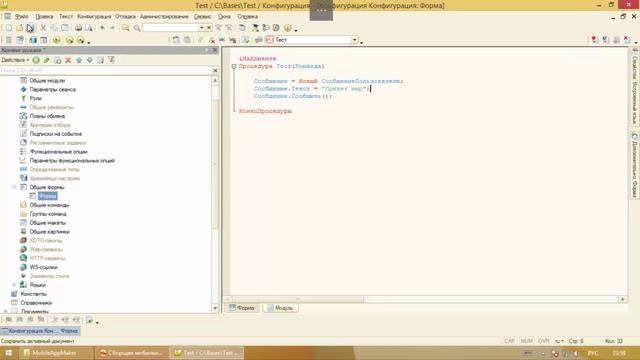
Task: Expand the Документы tree node
Action: click(x=6, y=311)
